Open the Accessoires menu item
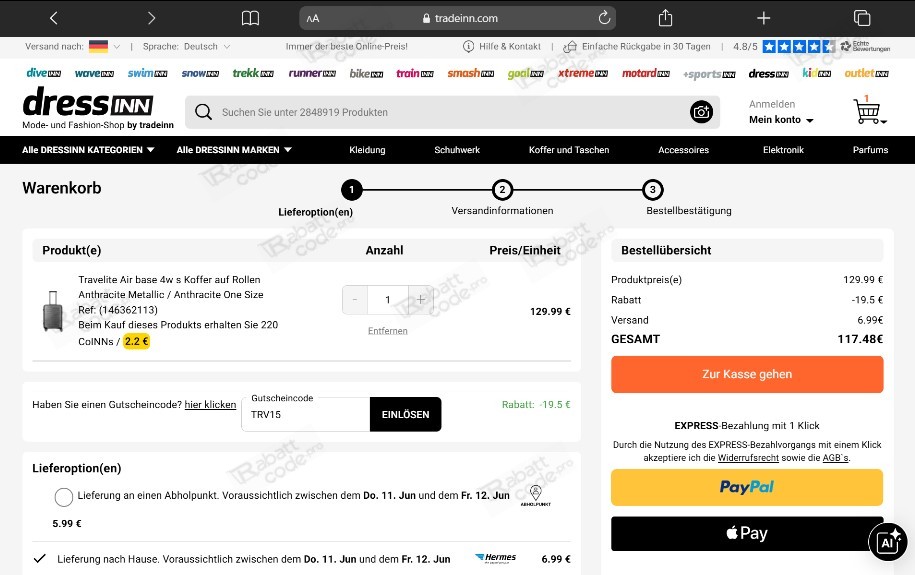Image resolution: width=915 pixels, height=575 pixels. pos(683,150)
